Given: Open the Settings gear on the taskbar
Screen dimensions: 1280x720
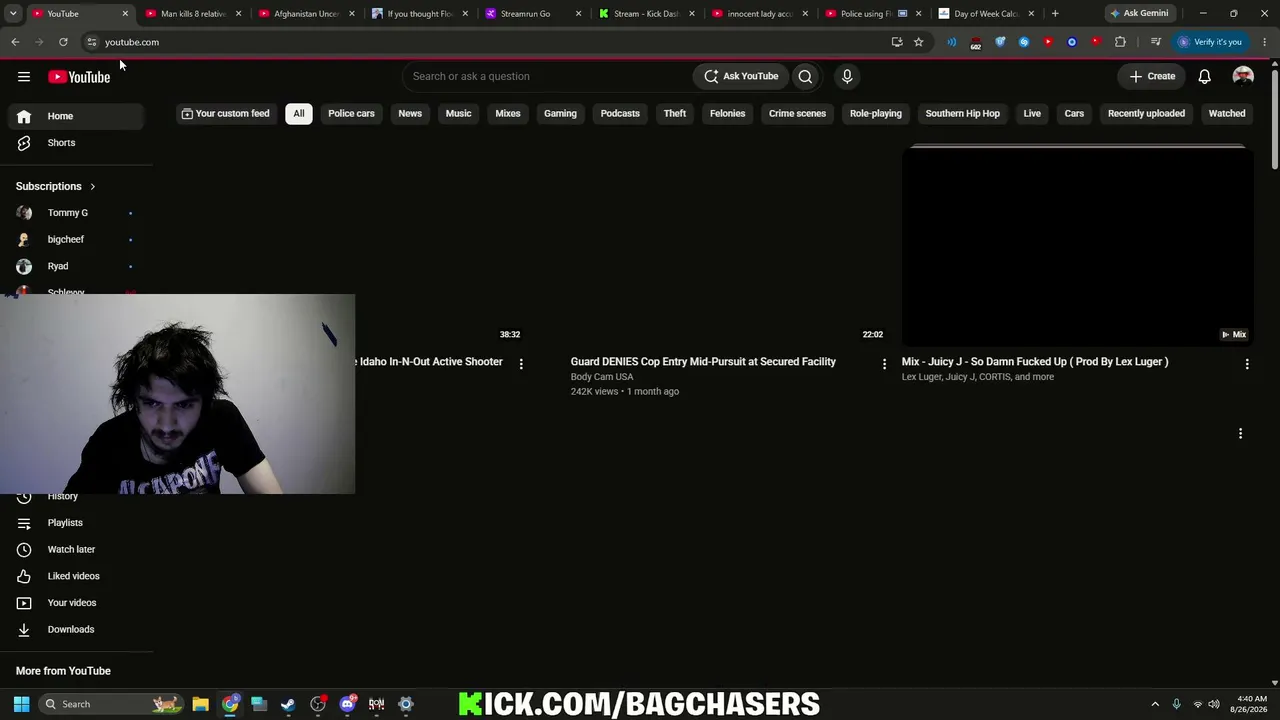Looking at the screenshot, I should (406, 704).
